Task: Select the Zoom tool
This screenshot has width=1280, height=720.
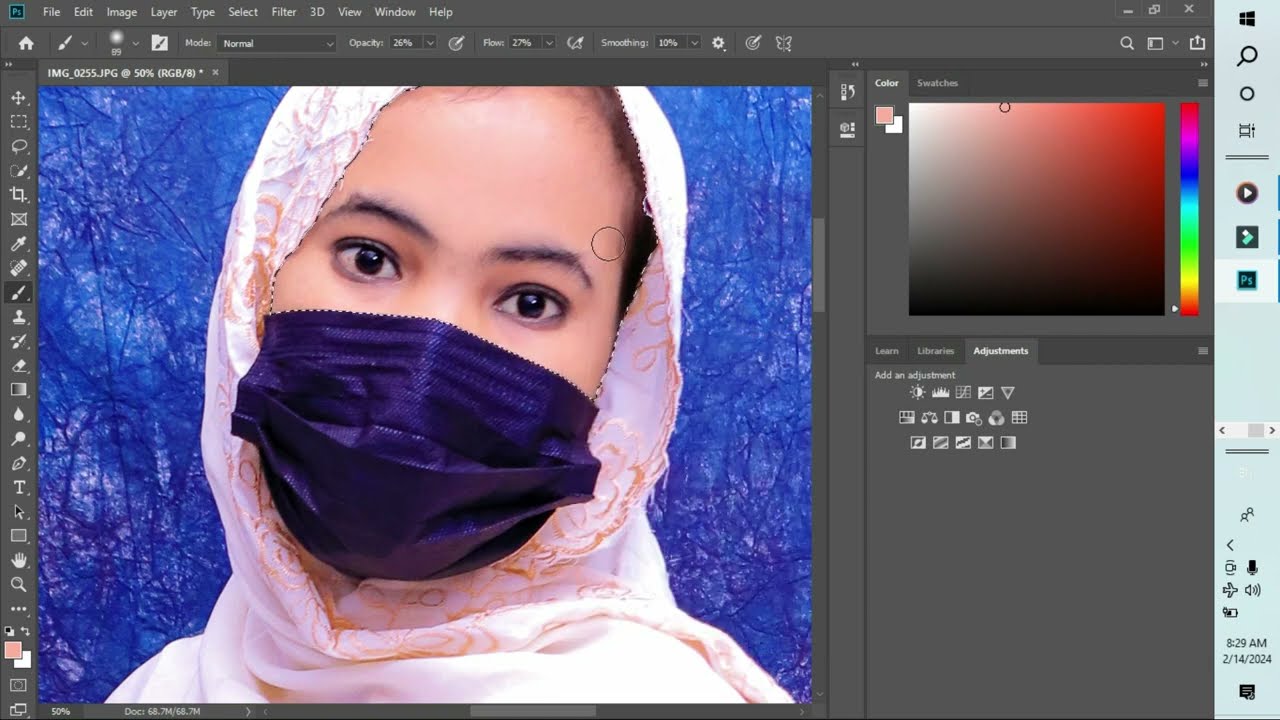Action: 18,584
